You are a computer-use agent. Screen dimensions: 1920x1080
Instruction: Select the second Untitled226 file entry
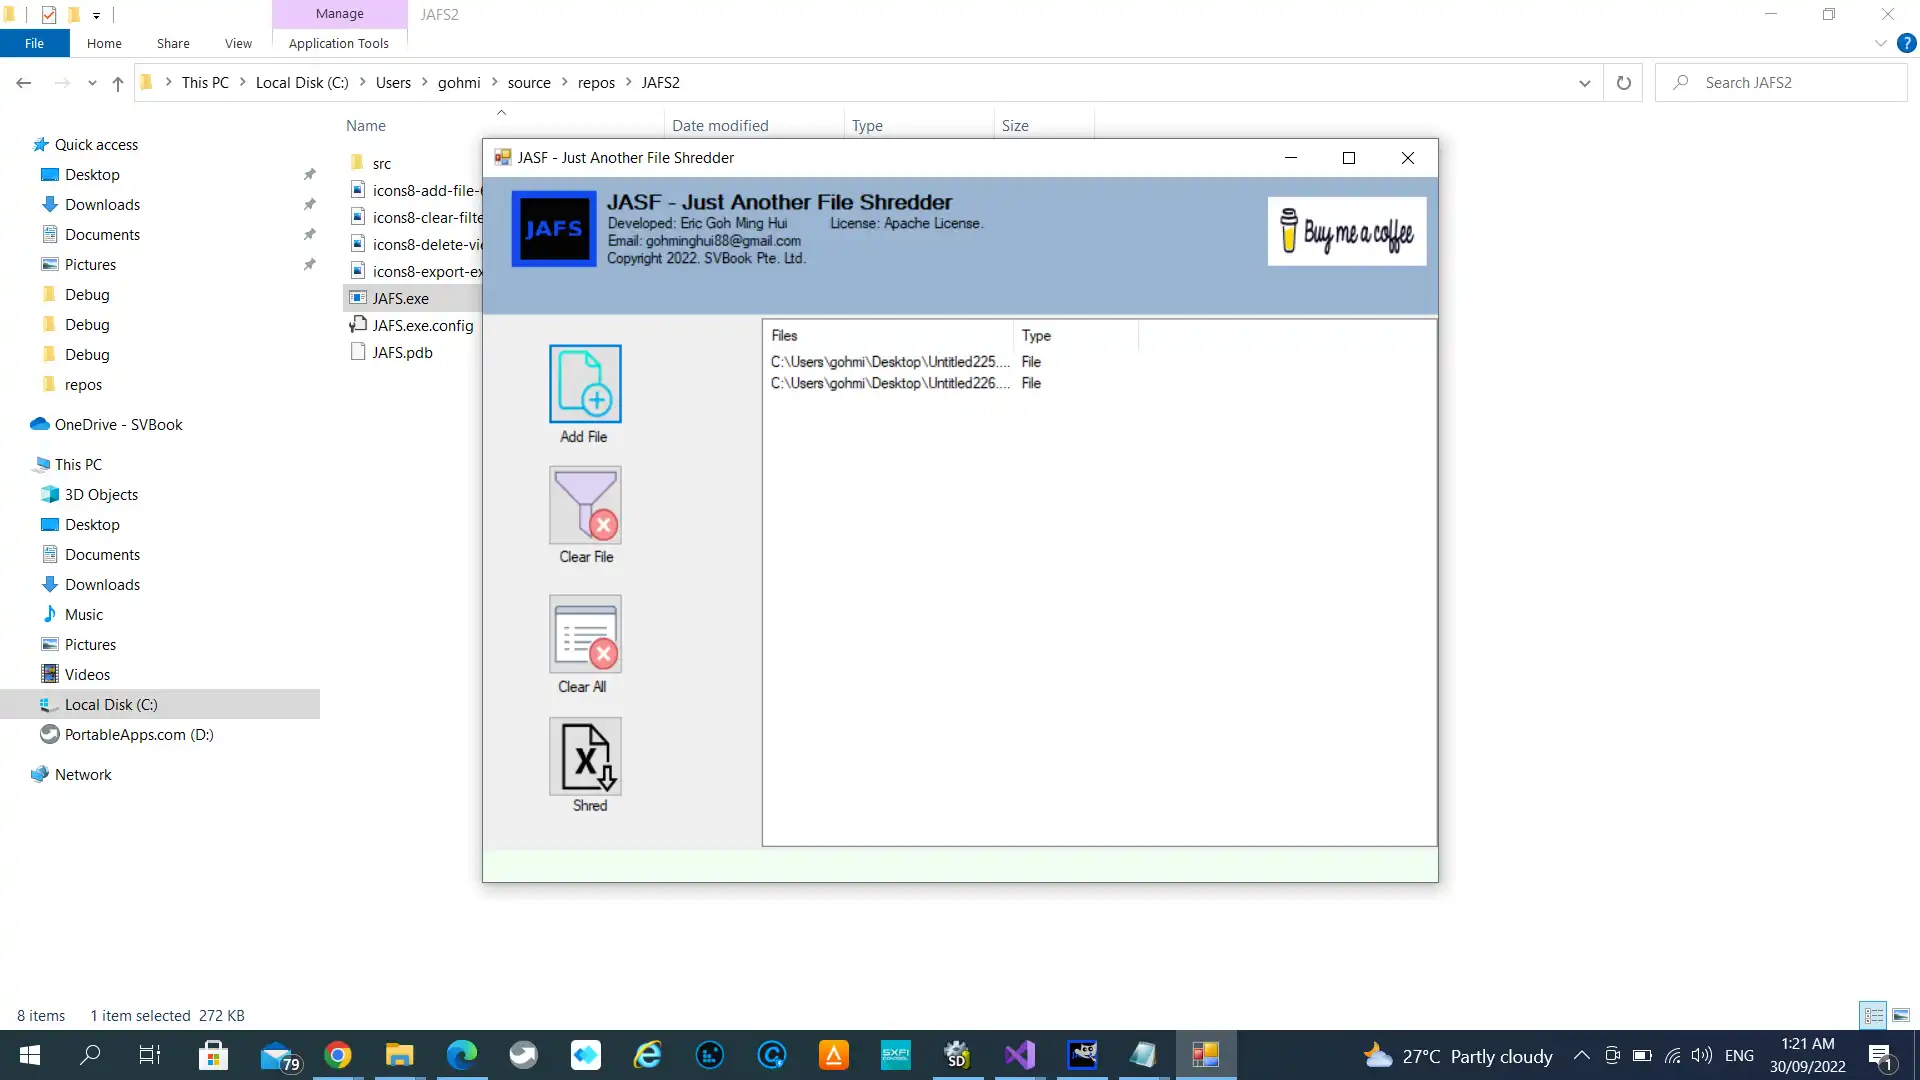coord(889,382)
